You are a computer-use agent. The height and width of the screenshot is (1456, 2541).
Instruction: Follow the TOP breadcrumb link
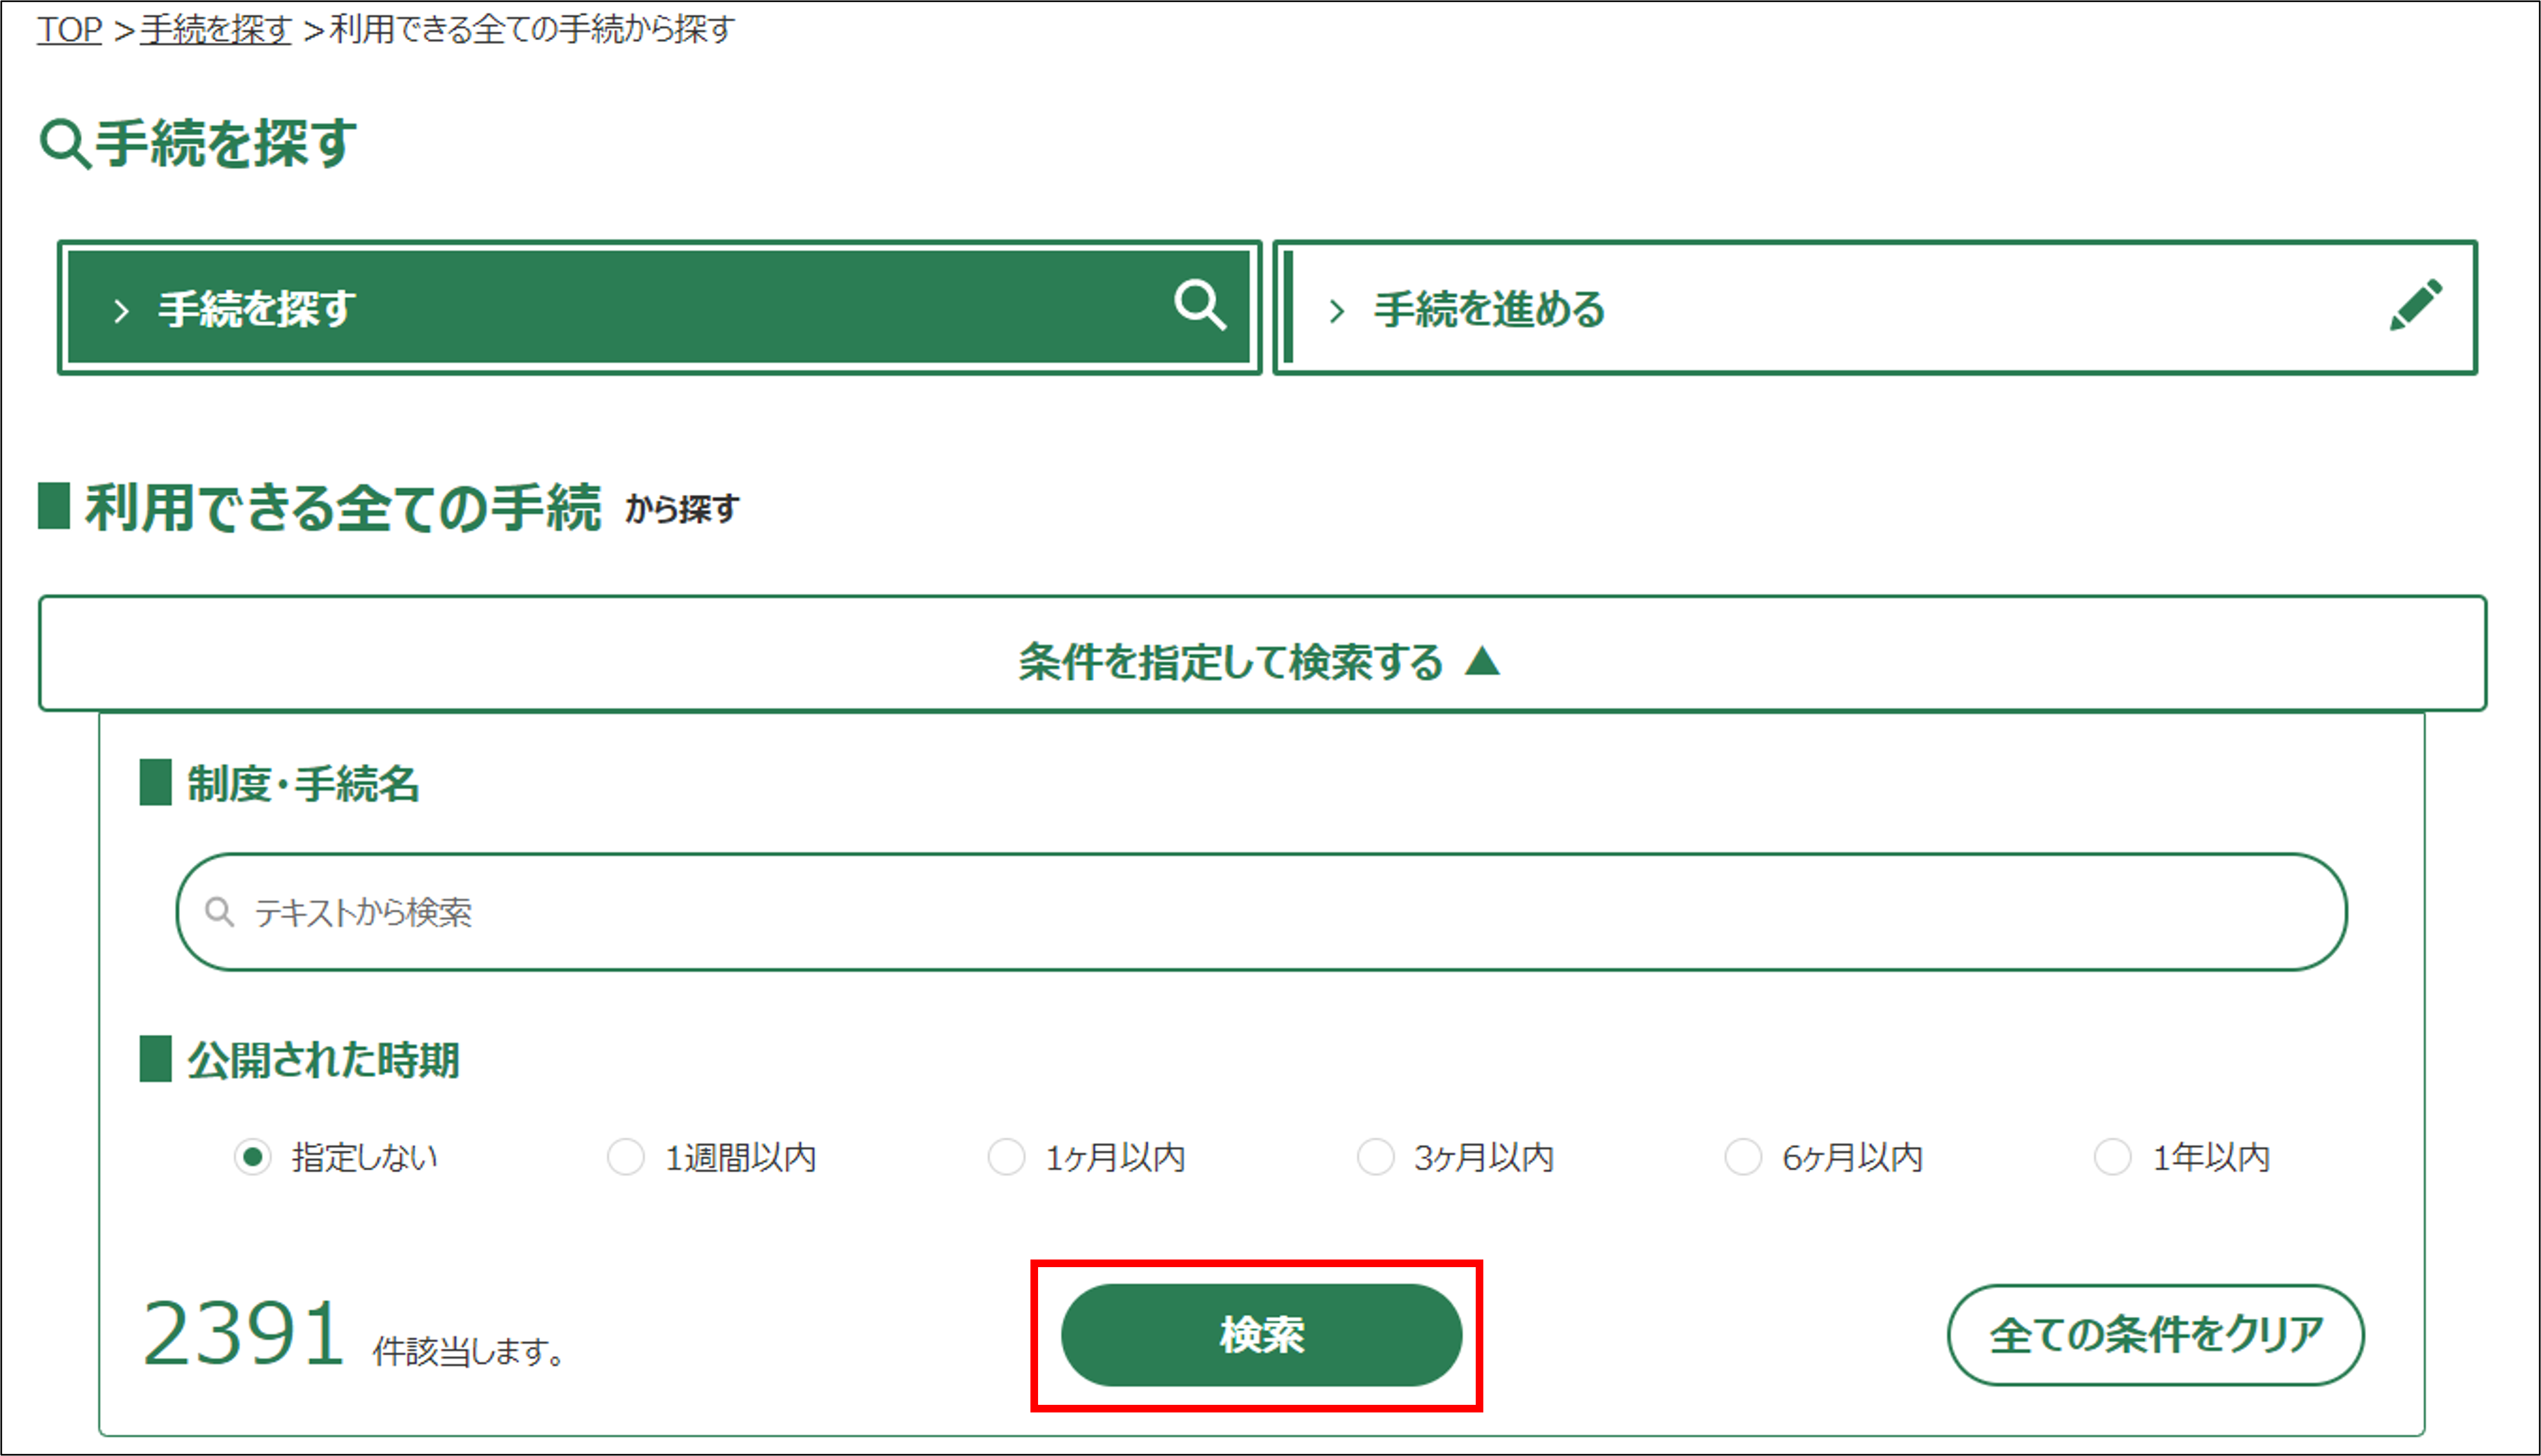[69, 29]
